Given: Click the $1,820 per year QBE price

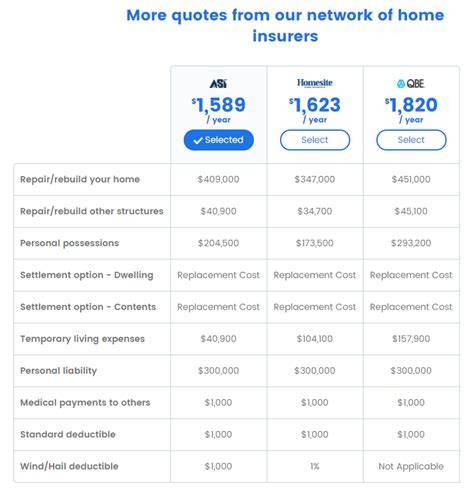Looking at the screenshot, I should tap(411, 110).
